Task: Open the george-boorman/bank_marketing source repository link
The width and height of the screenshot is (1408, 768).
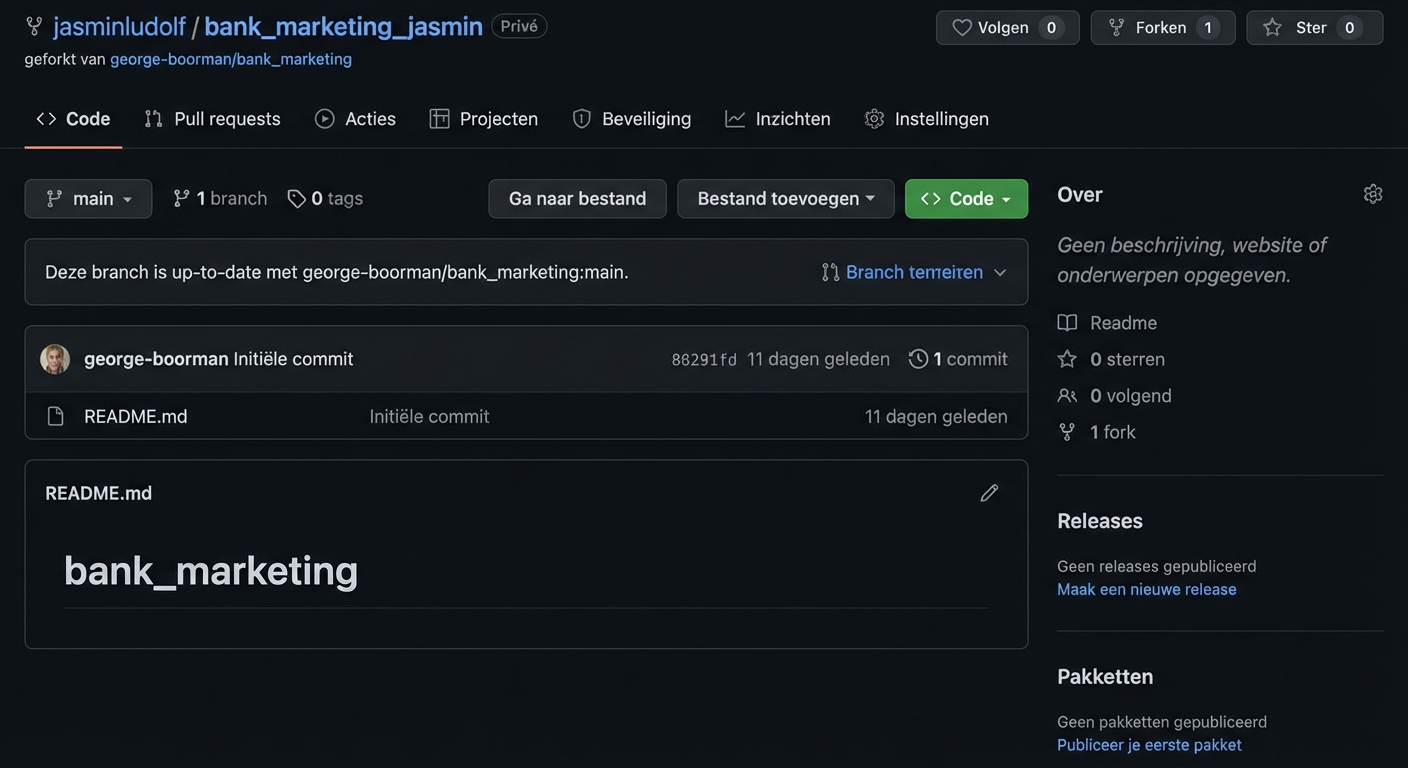Action: click(231, 57)
